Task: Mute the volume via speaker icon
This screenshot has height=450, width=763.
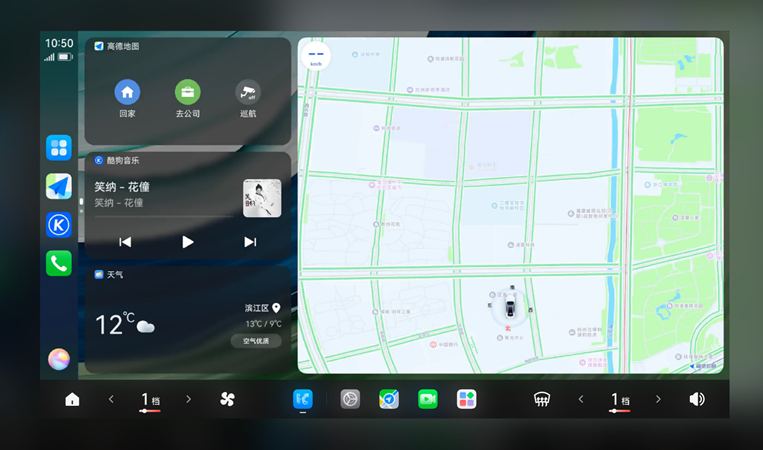Action: click(696, 399)
